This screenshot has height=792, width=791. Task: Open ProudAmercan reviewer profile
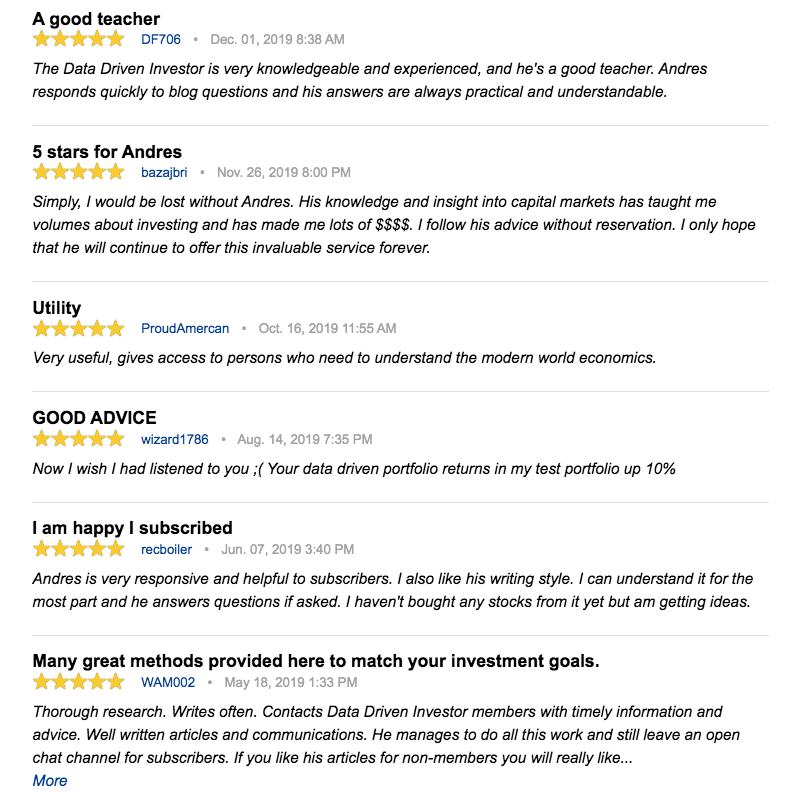(185, 328)
